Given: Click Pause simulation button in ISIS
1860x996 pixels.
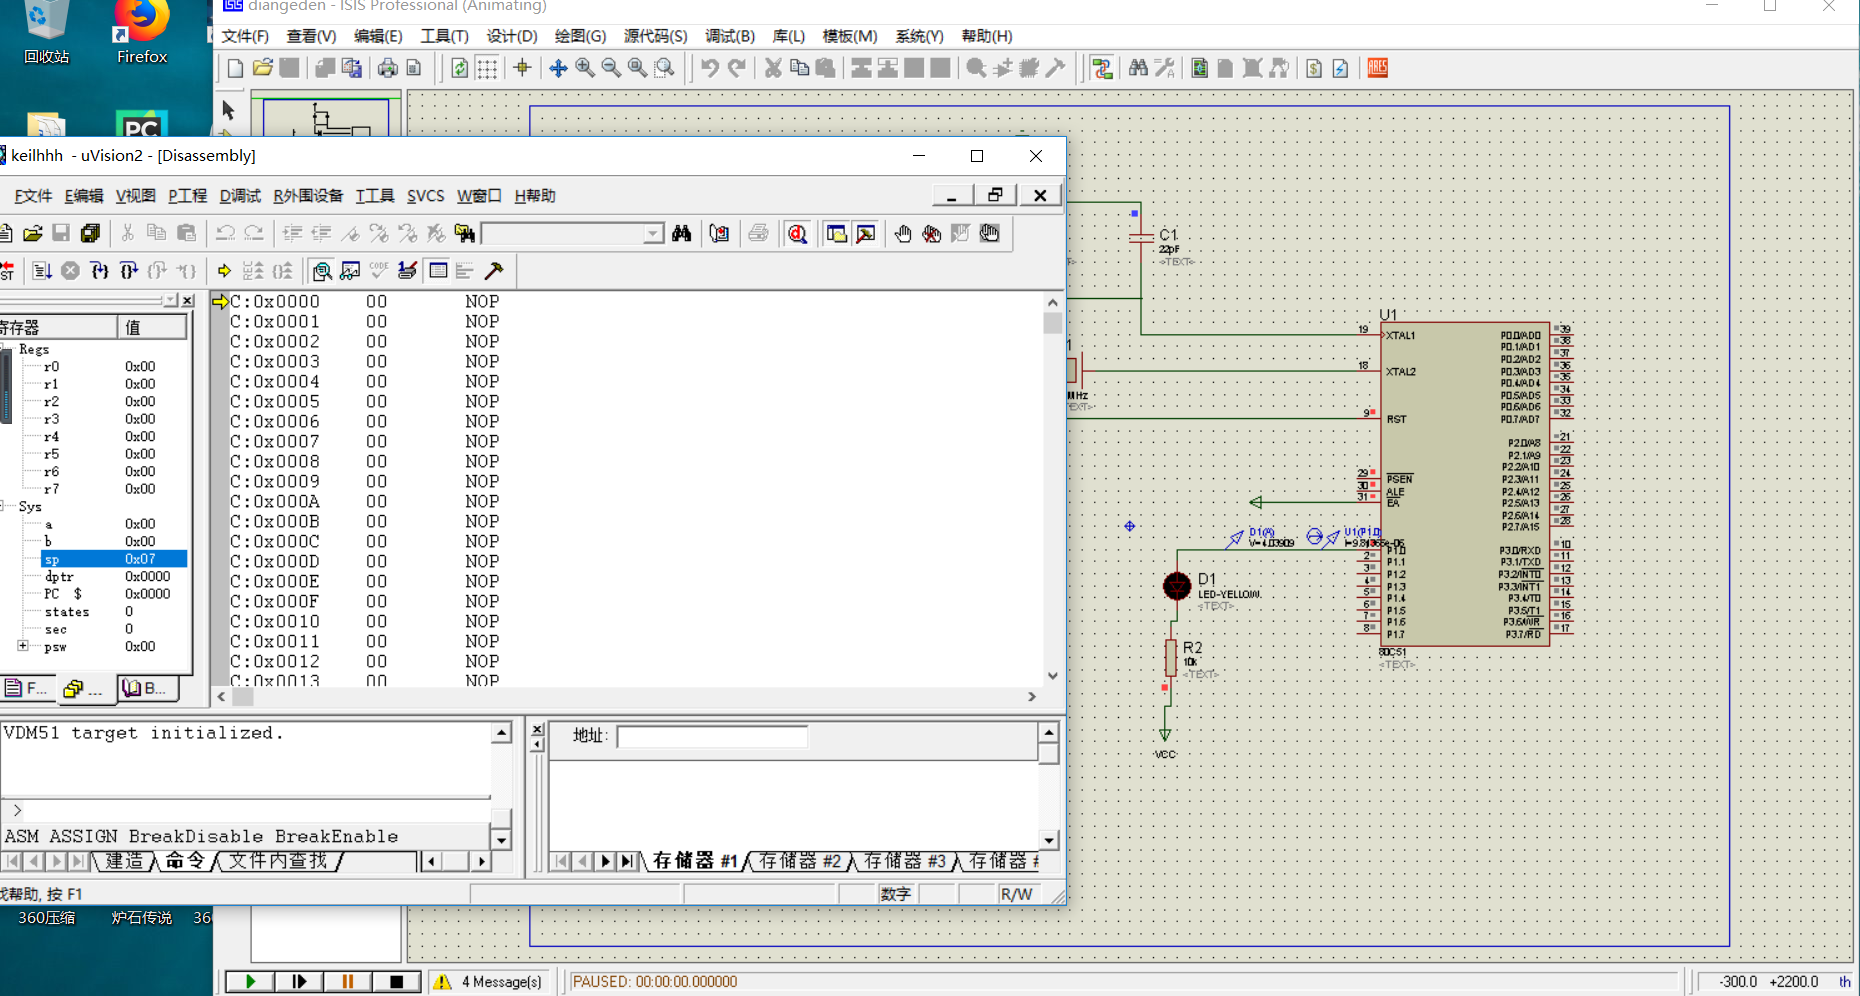Looking at the screenshot, I should (348, 982).
